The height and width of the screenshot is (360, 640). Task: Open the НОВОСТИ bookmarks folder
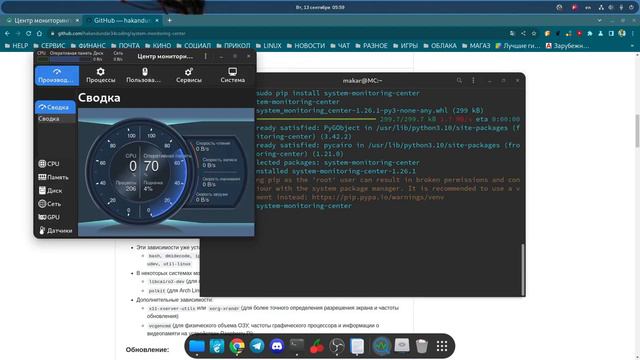pos(306,46)
